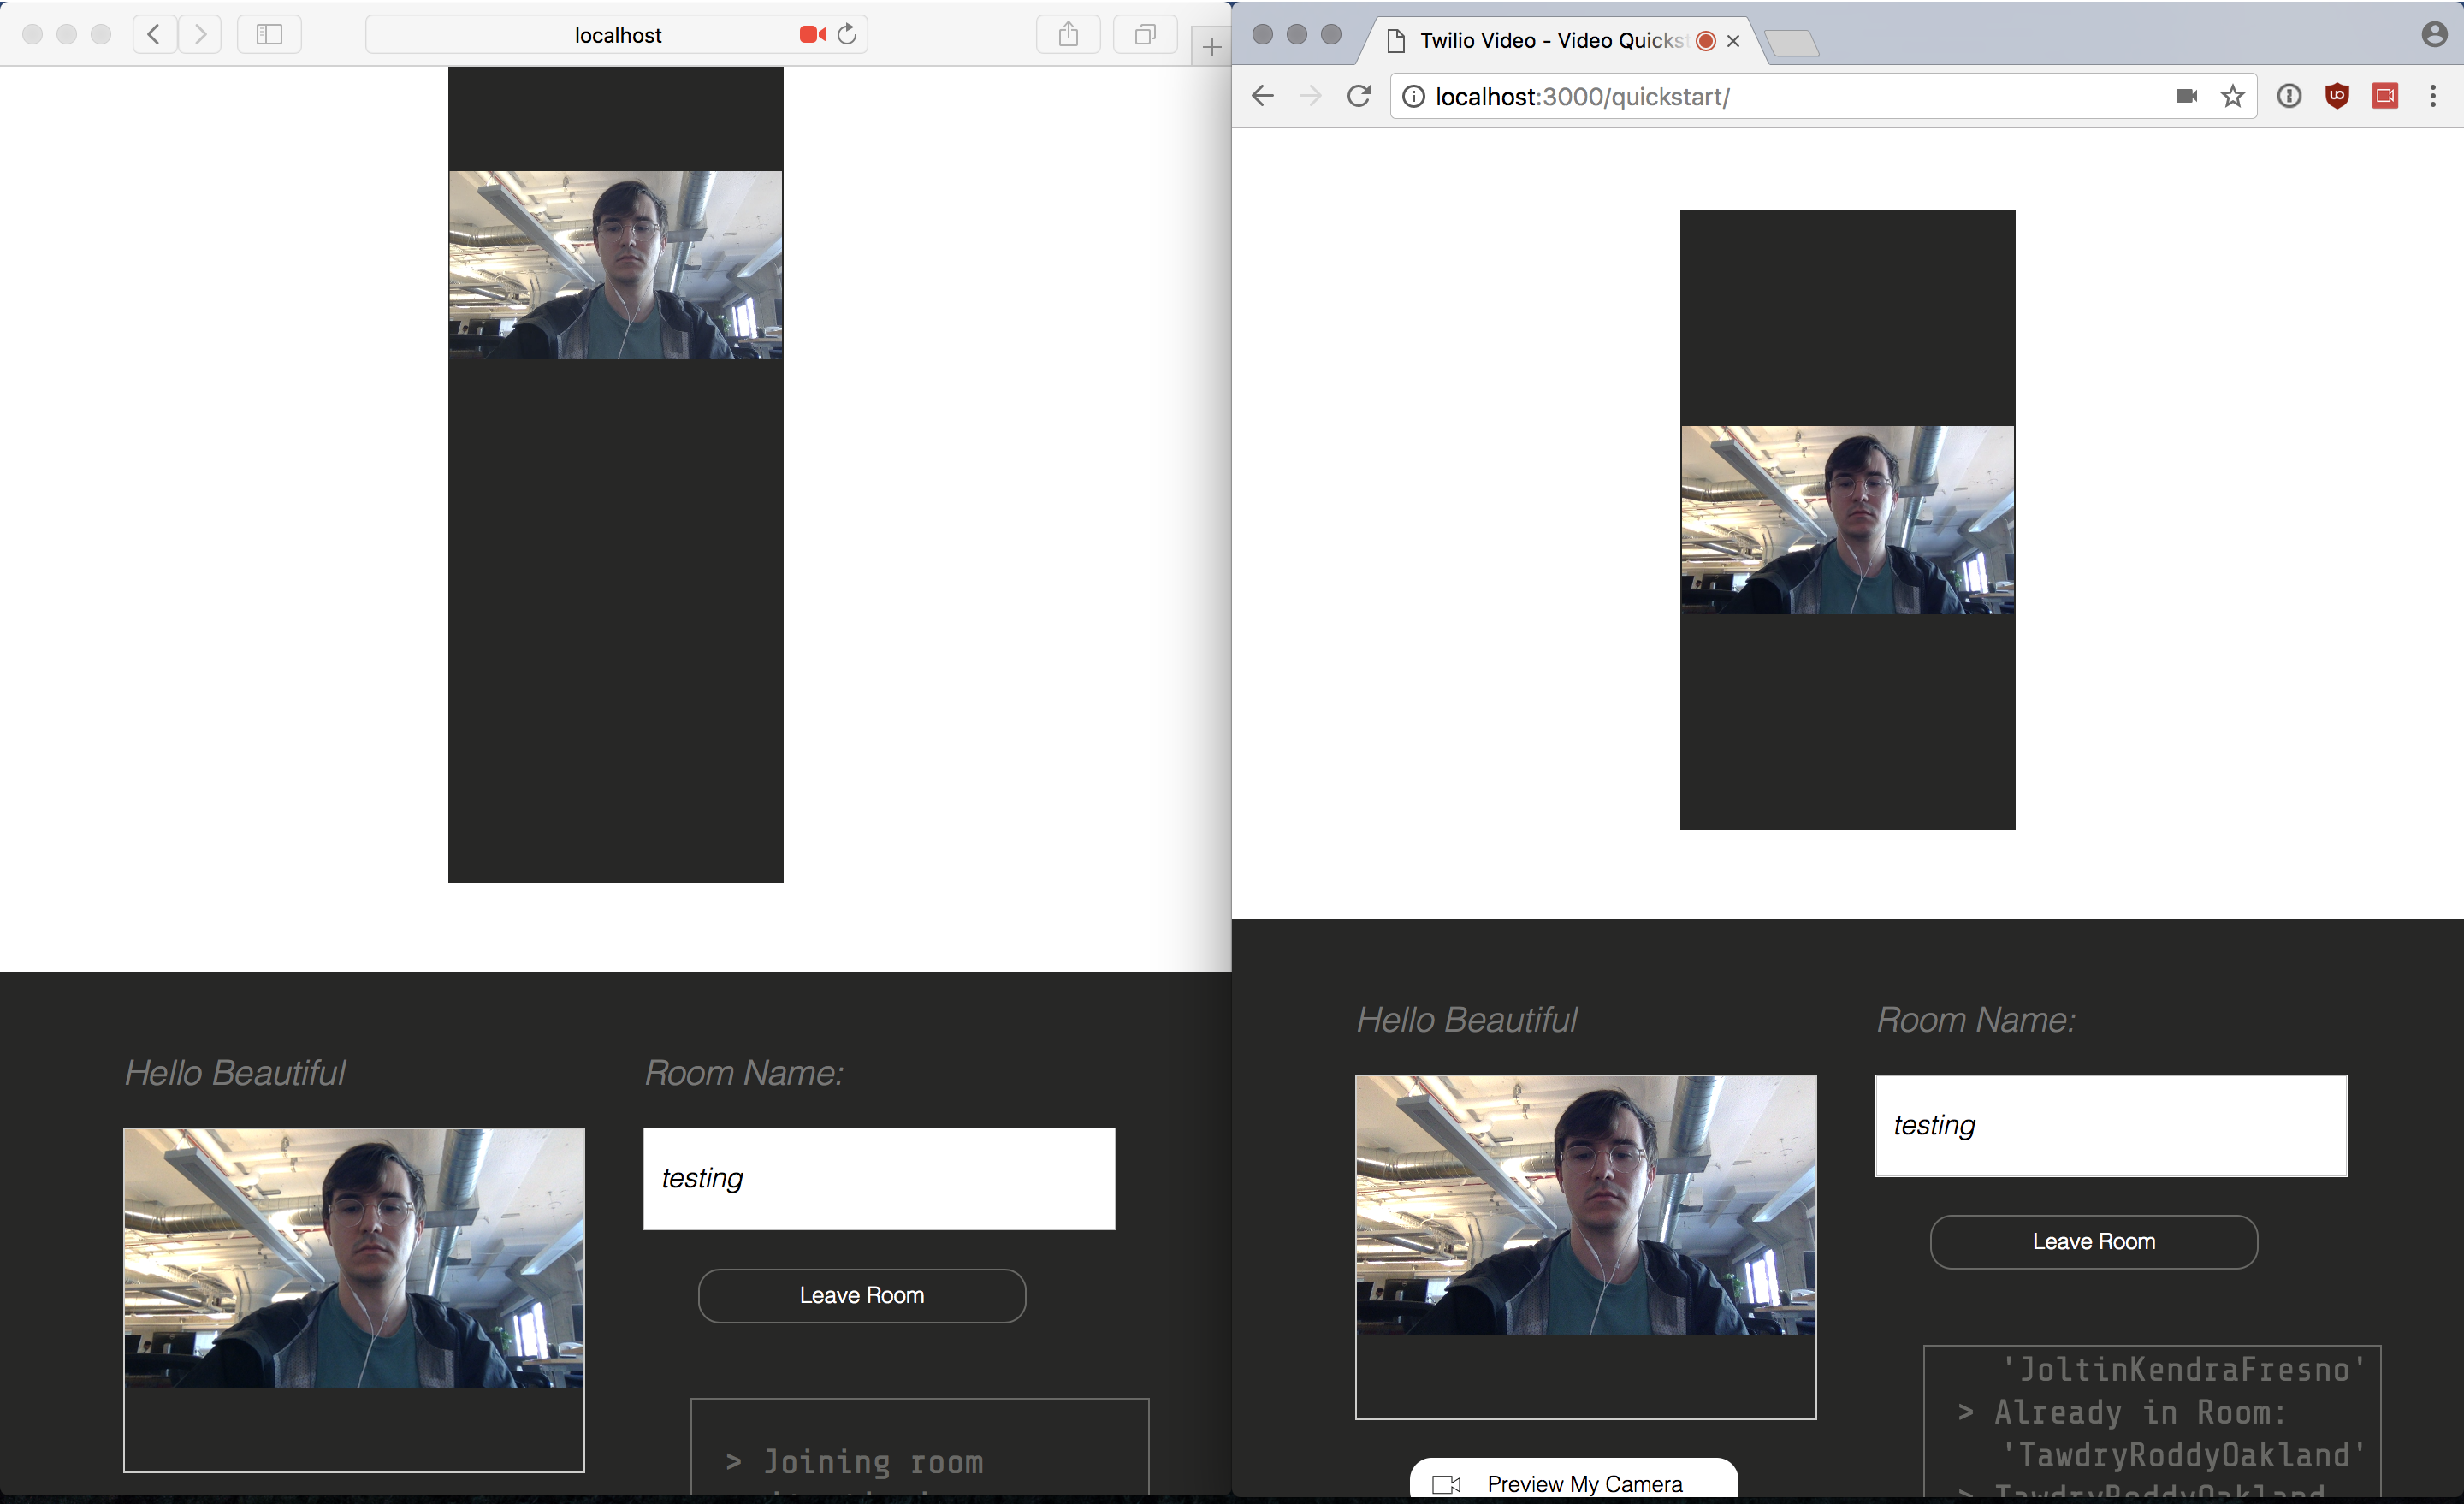Click the remote video in Safari
2464x1504 pixels.
click(x=616, y=265)
